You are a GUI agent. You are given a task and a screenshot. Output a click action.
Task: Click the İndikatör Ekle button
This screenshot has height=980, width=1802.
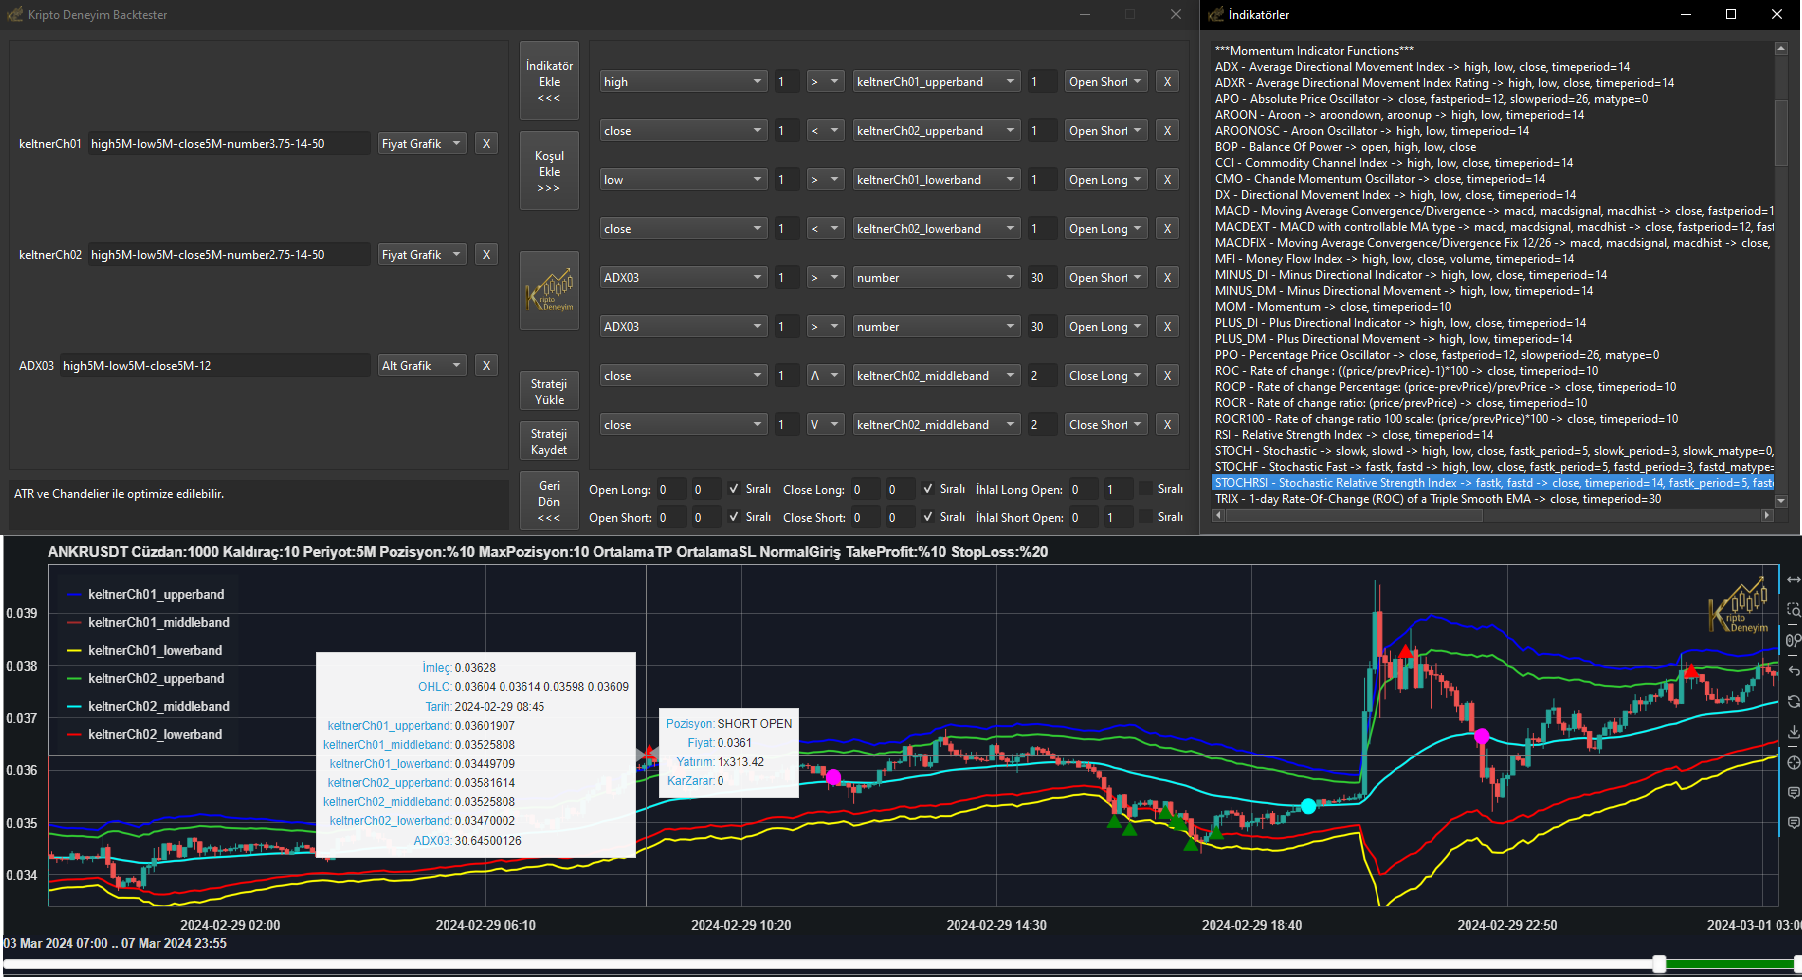[549, 81]
